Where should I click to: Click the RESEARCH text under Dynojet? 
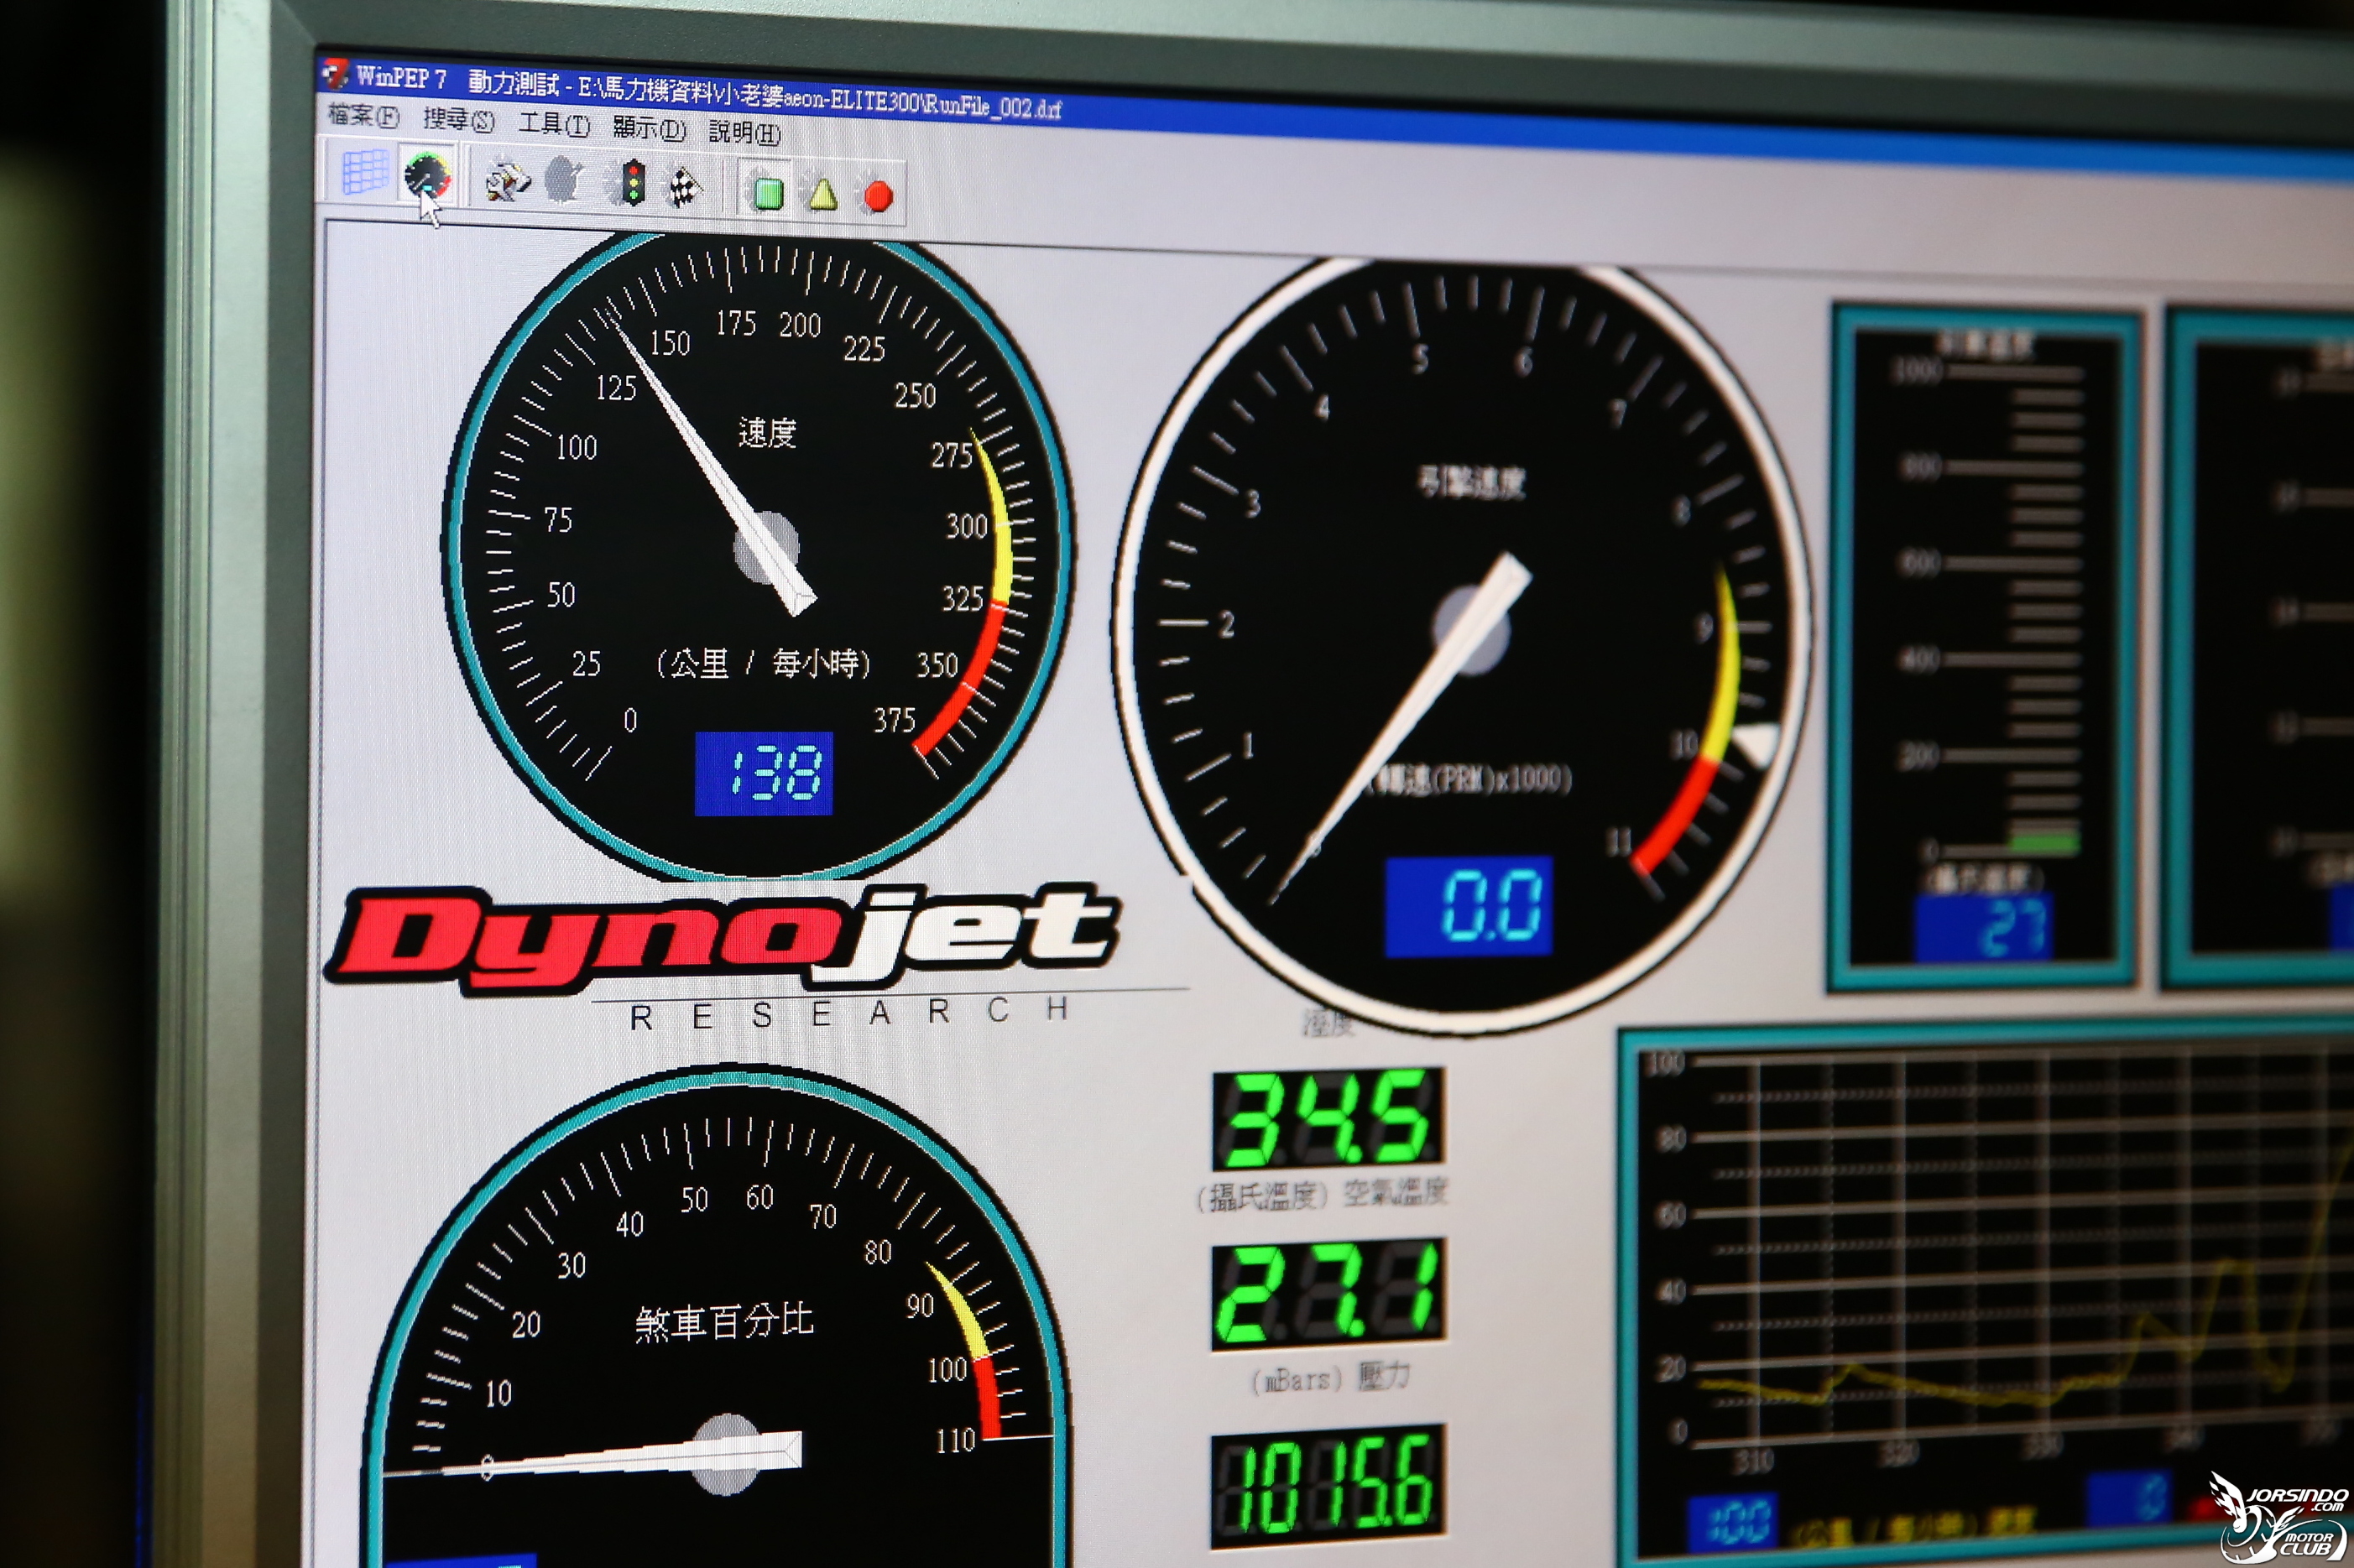[850, 1013]
